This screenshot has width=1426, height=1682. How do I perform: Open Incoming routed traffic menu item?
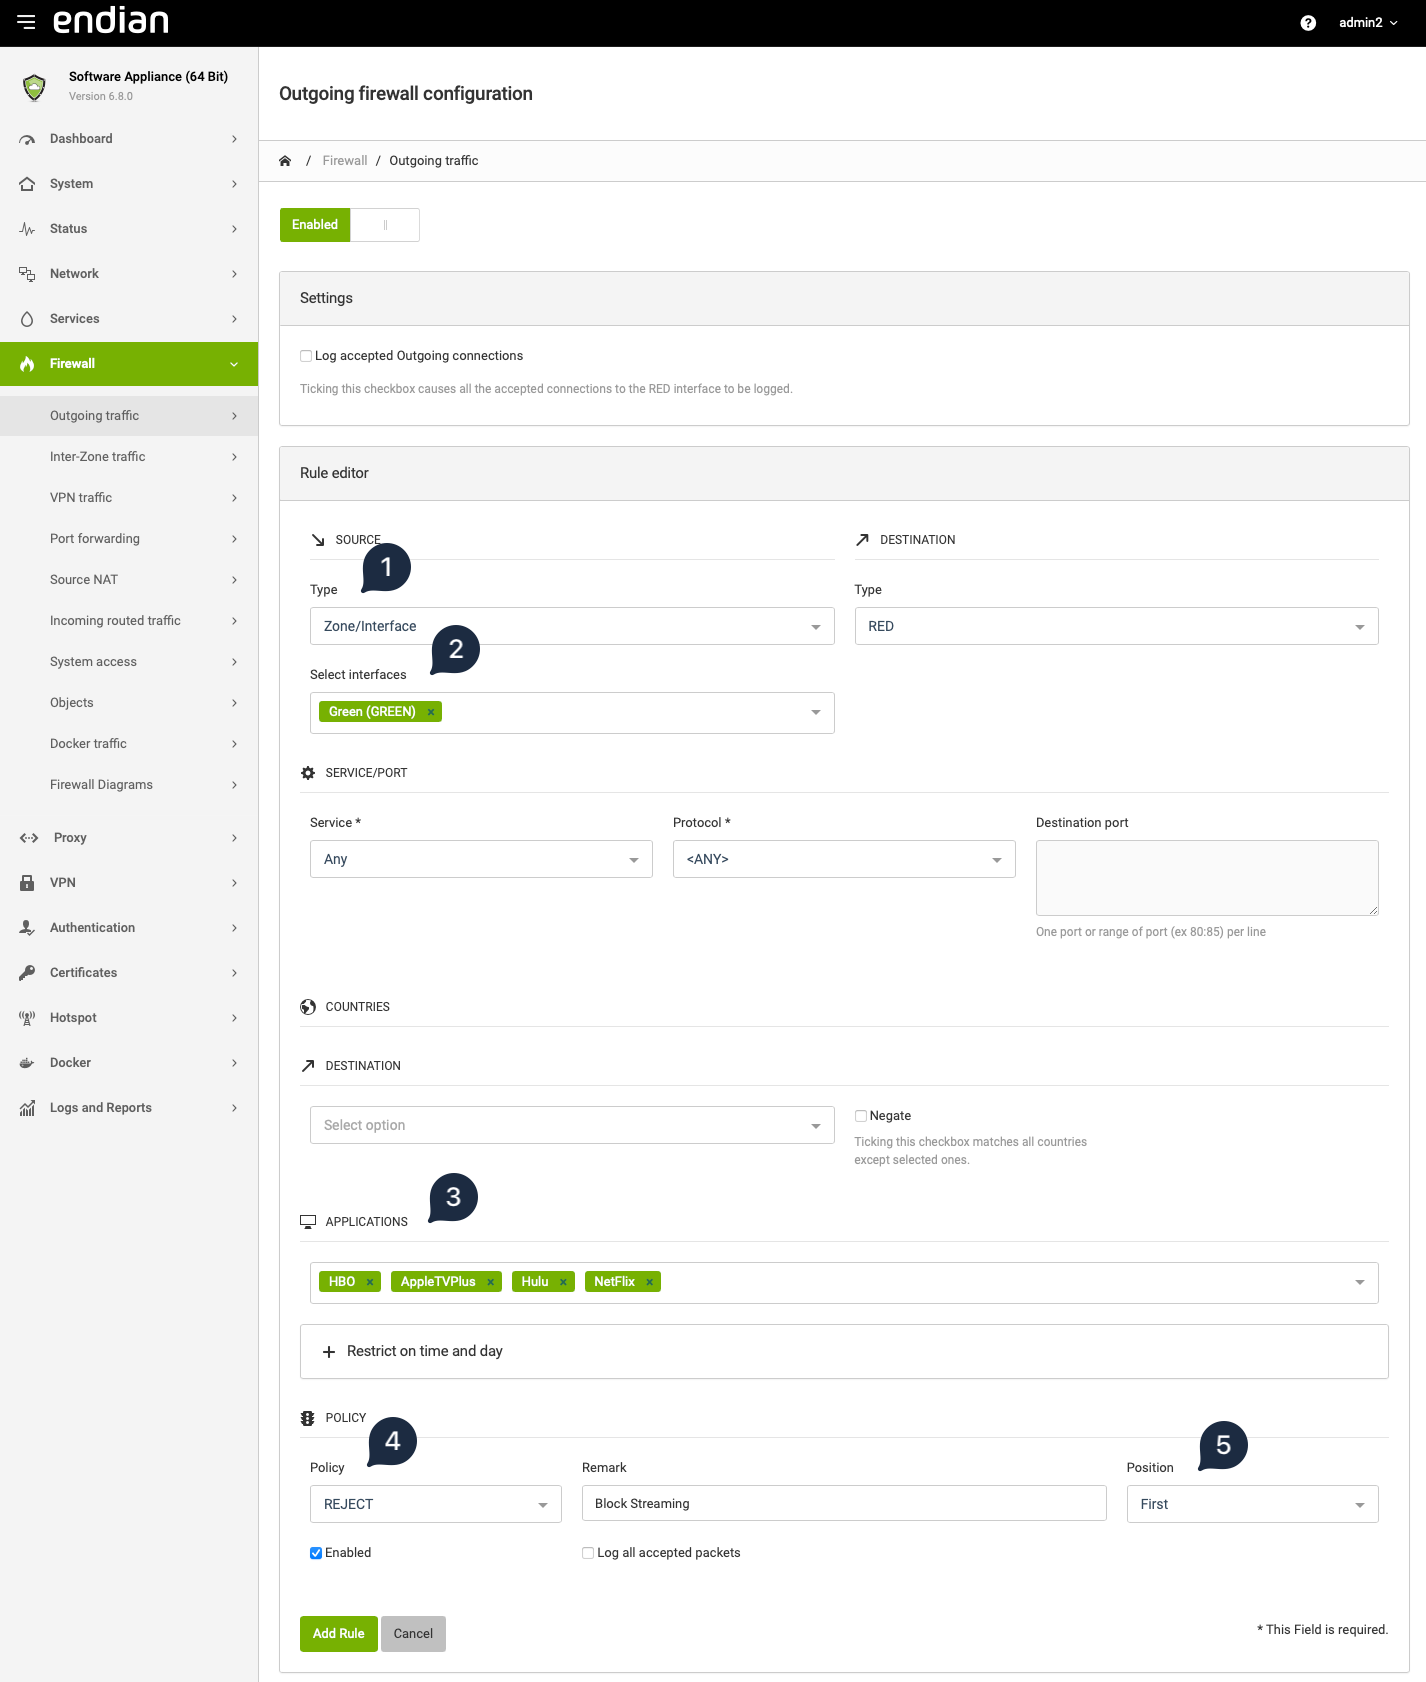point(129,621)
